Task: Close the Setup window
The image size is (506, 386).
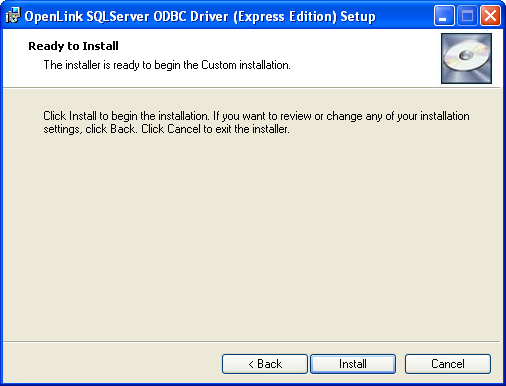Action: pos(490,16)
